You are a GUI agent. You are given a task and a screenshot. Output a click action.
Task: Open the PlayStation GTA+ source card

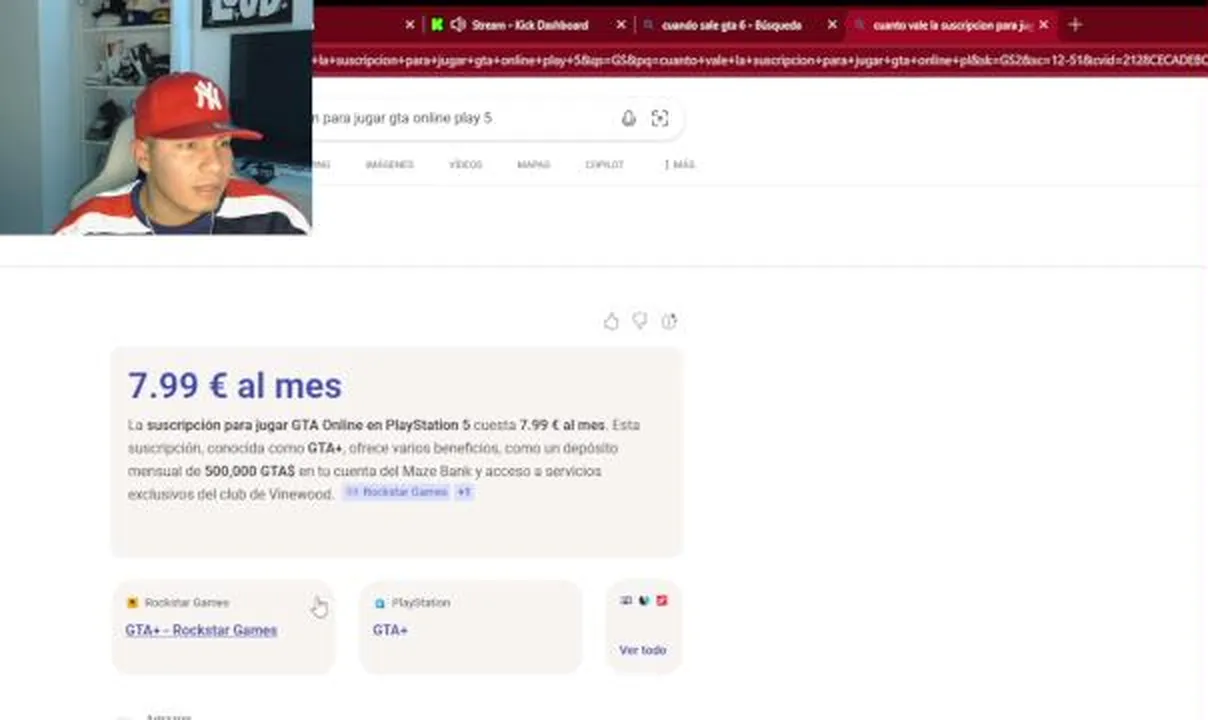pos(470,627)
